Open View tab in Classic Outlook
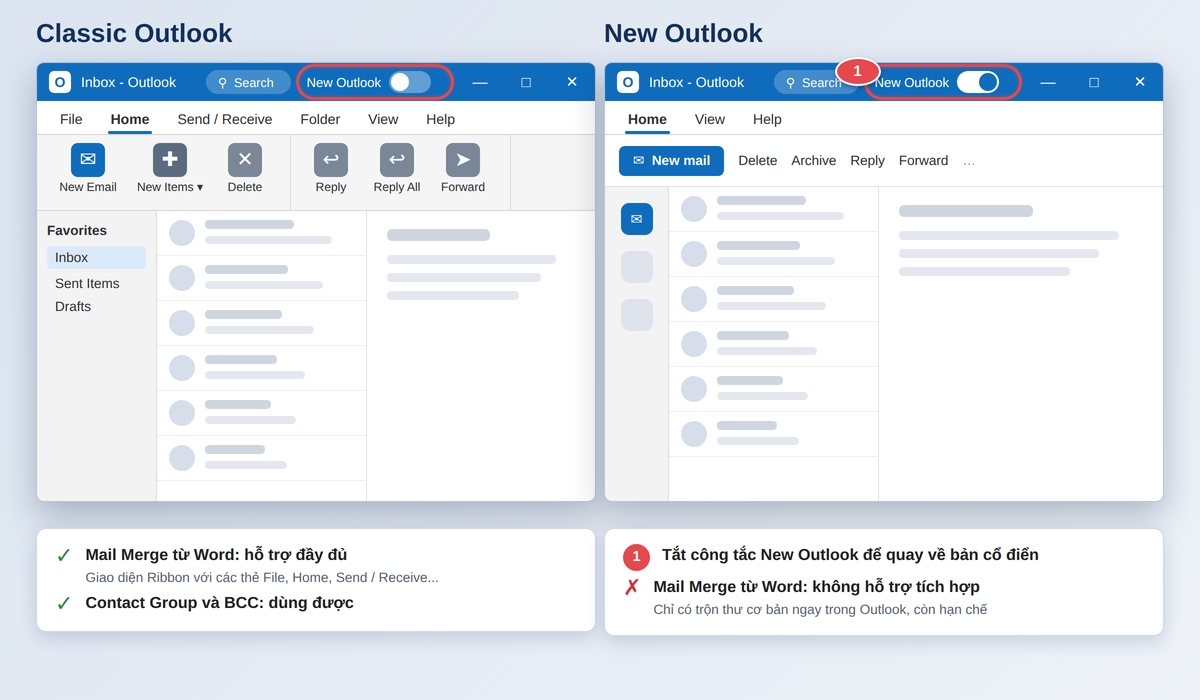 coord(383,119)
